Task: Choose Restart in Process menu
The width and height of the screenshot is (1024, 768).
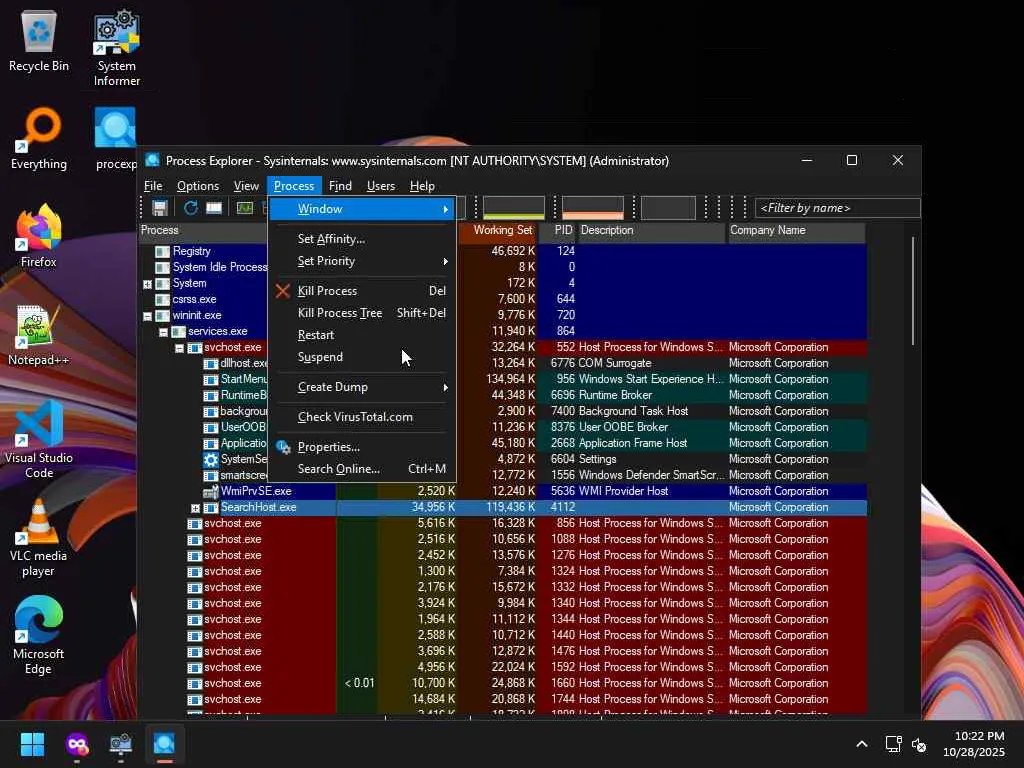Action: coord(362,335)
